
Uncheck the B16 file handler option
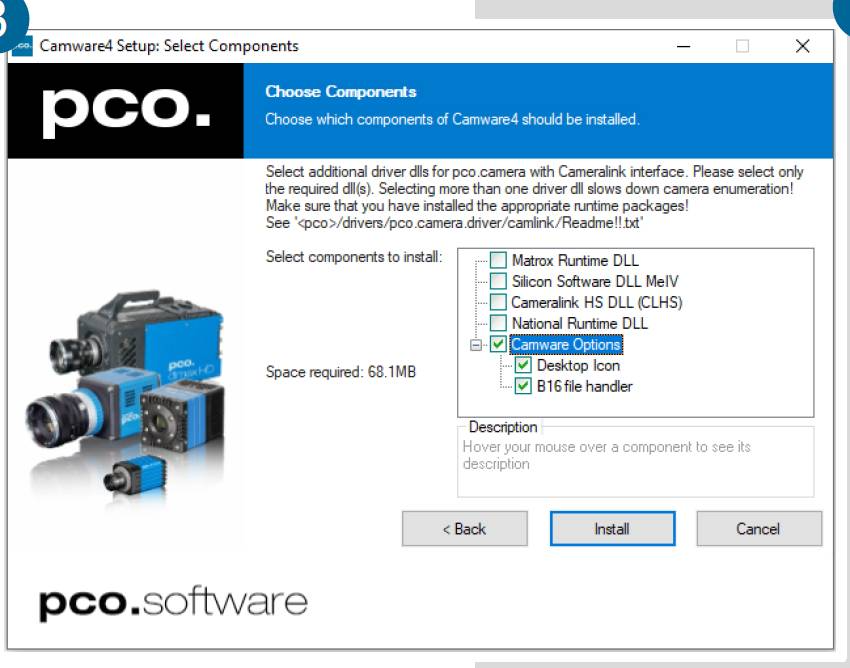(x=523, y=386)
